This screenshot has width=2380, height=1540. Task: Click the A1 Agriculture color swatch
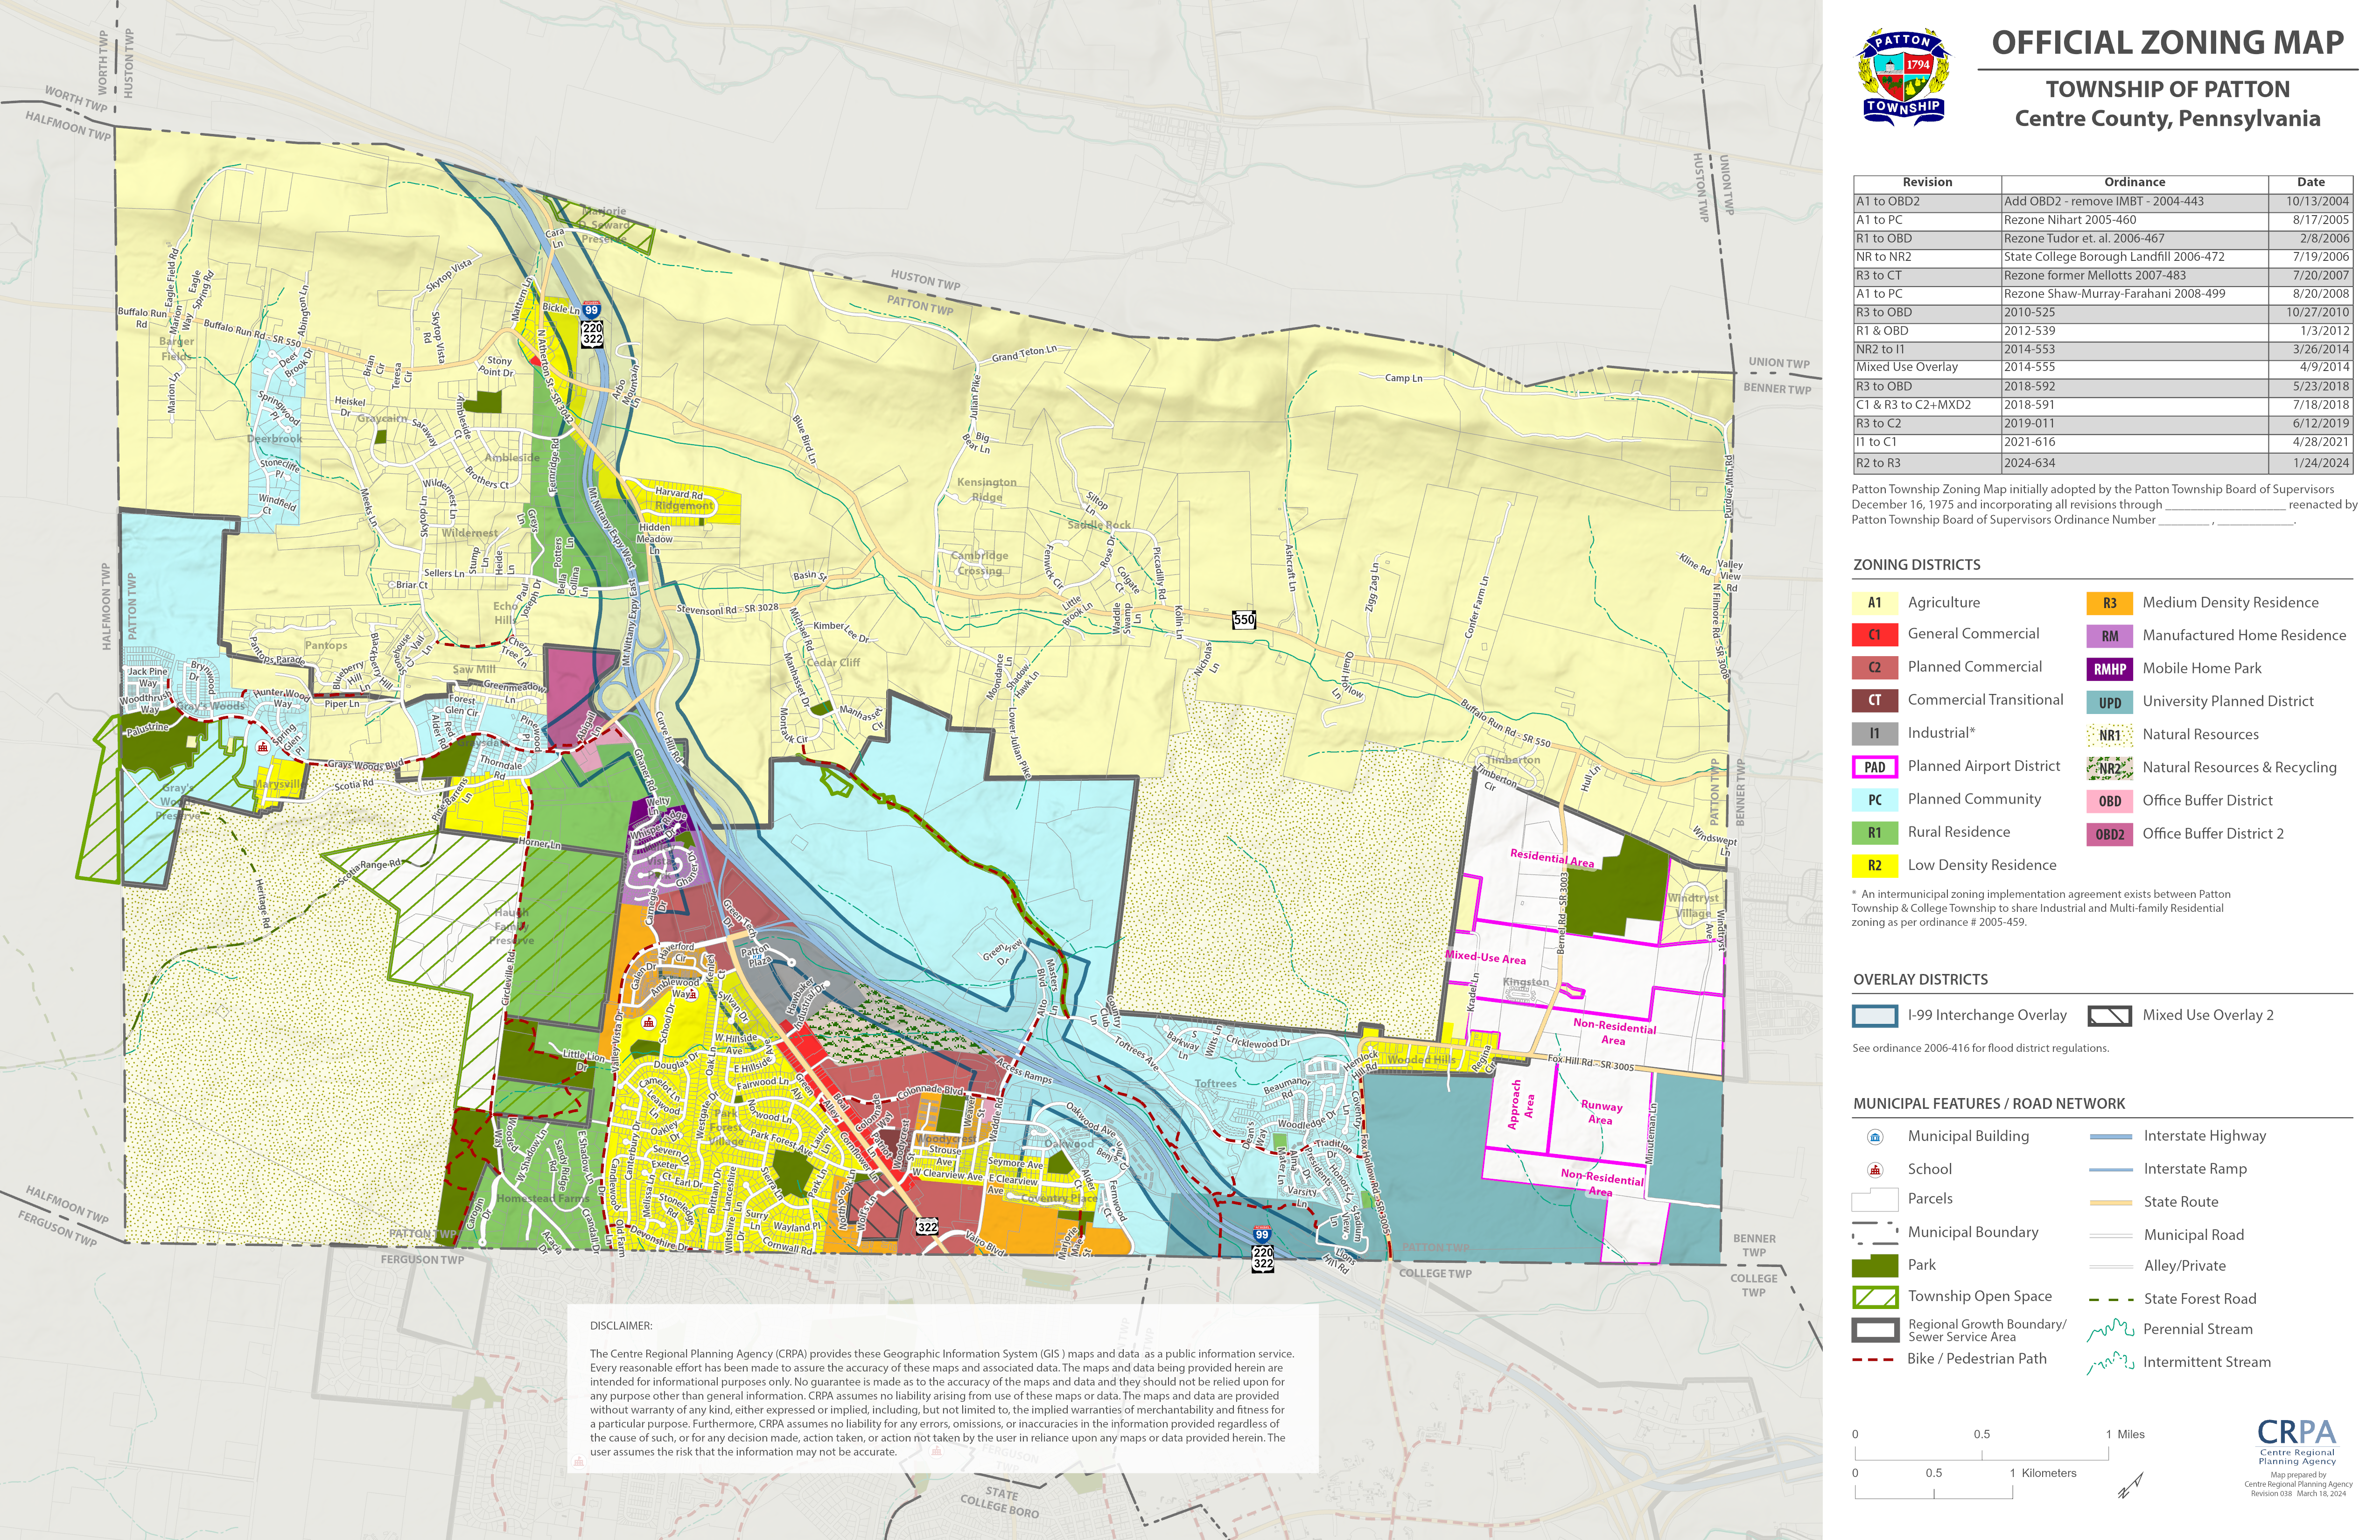[x=1874, y=603]
